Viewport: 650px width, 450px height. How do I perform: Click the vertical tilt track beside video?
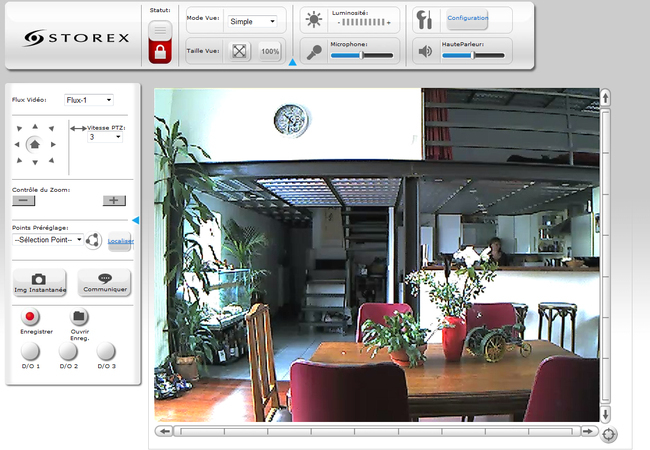click(x=605, y=256)
